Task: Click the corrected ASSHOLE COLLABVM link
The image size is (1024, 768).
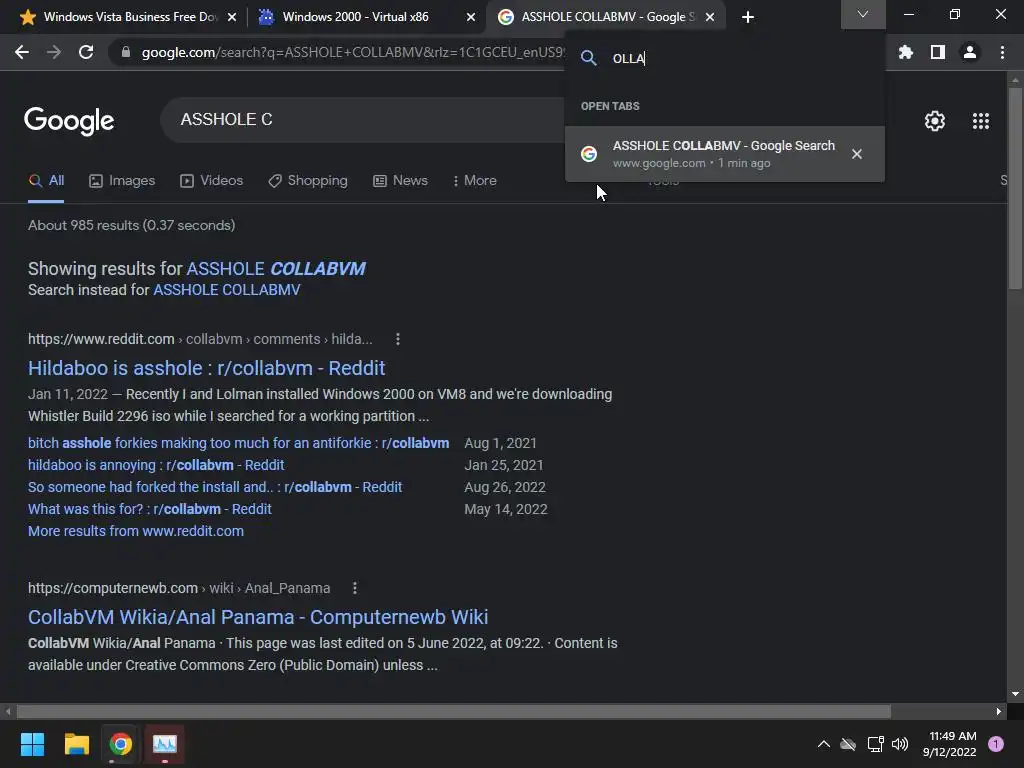Action: 276,268
